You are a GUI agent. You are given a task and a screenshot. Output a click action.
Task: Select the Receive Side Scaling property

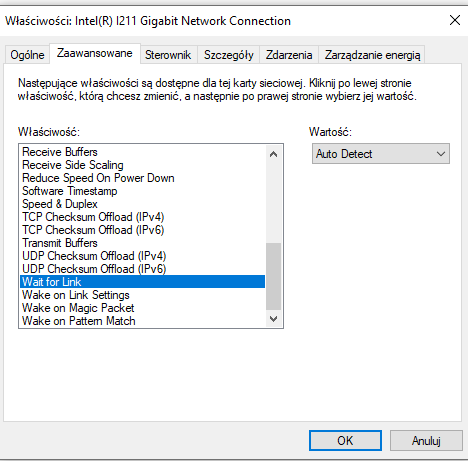tap(143, 165)
